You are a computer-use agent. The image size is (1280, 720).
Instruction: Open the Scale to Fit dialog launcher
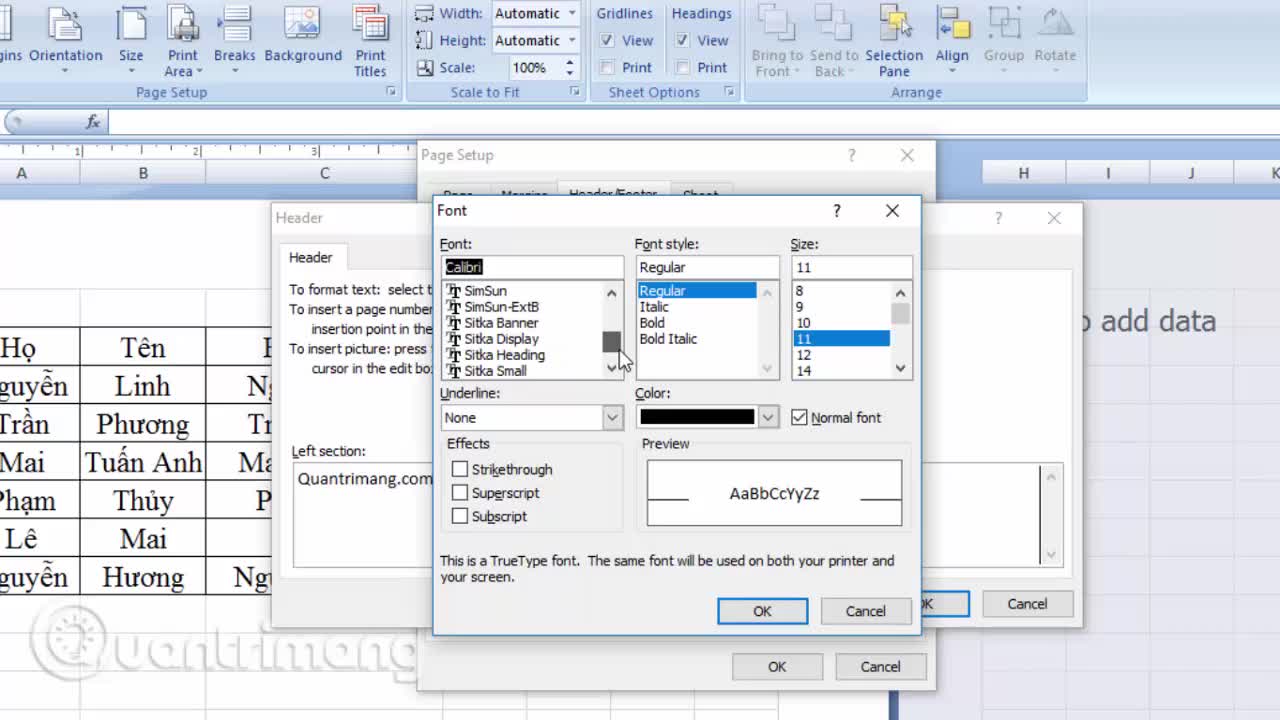(x=575, y=92)
